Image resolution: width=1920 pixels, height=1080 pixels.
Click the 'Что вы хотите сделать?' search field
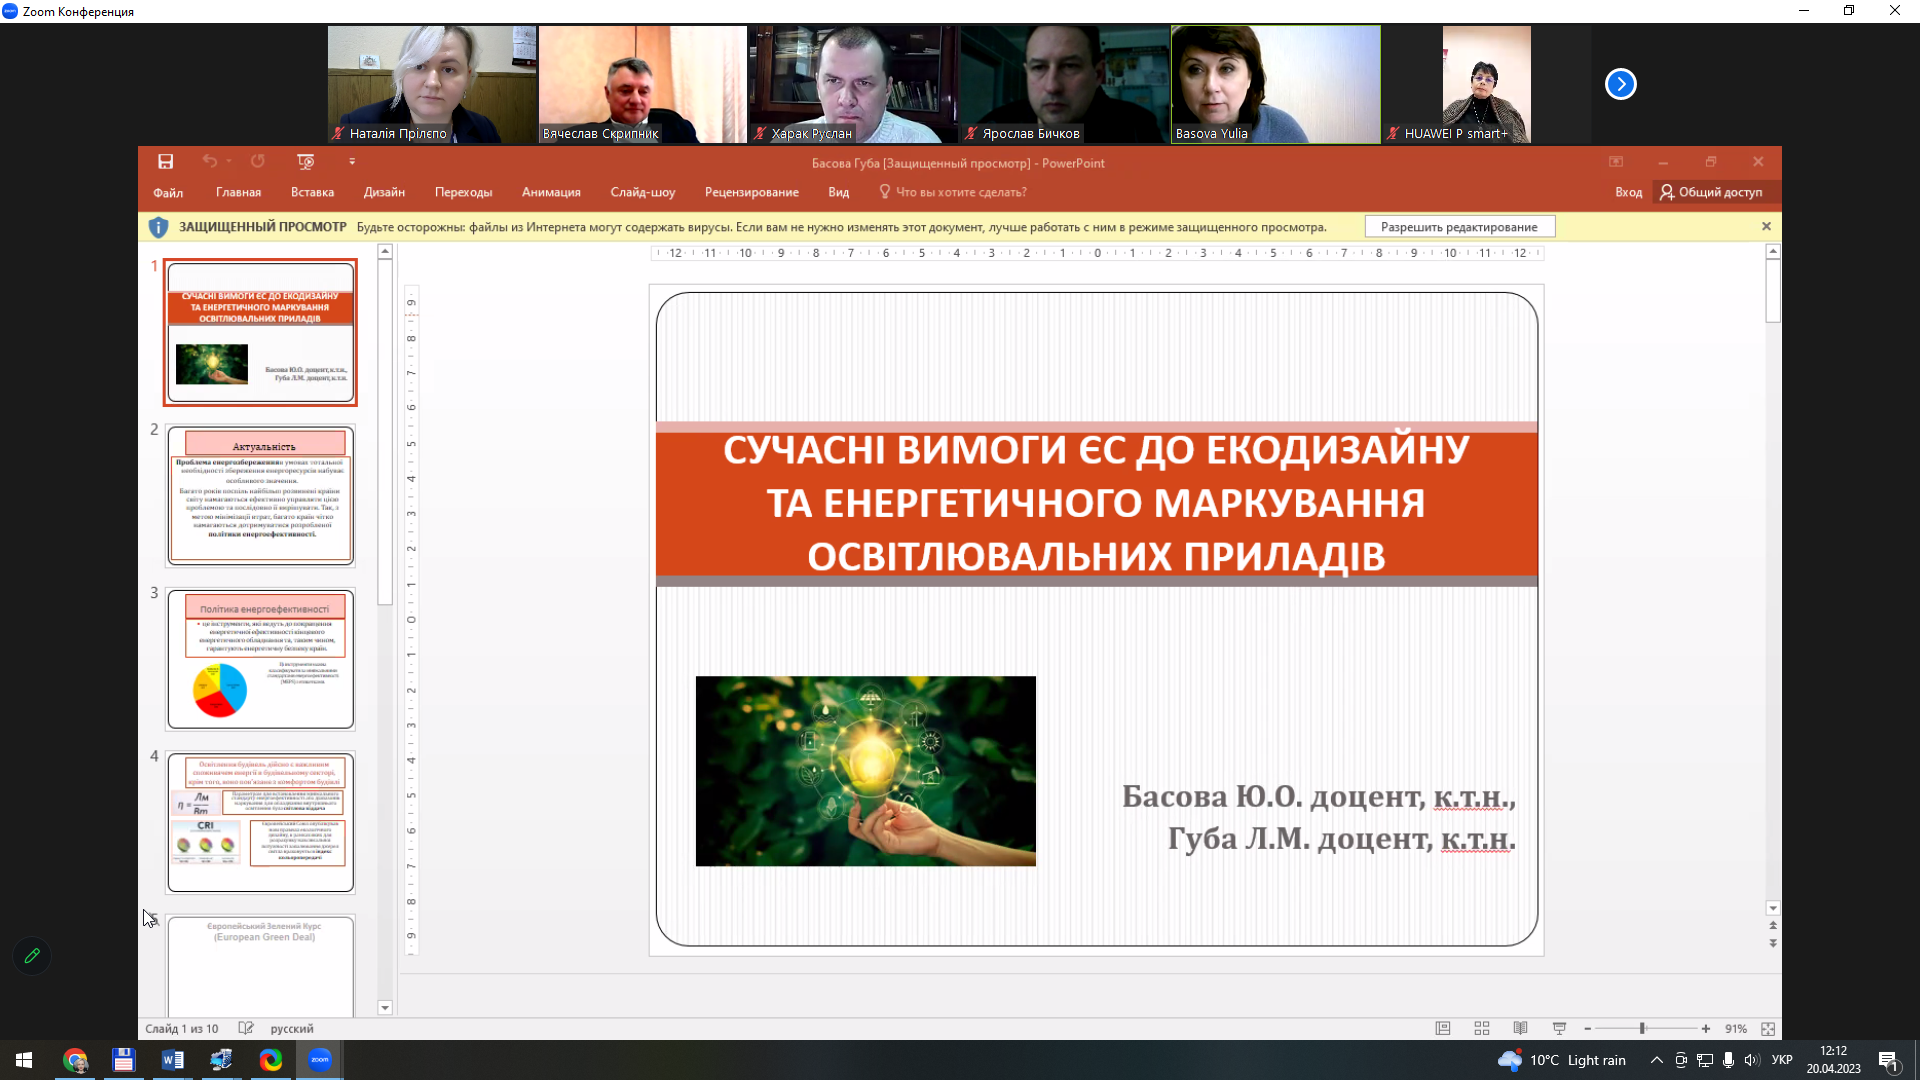click(953, 192)
